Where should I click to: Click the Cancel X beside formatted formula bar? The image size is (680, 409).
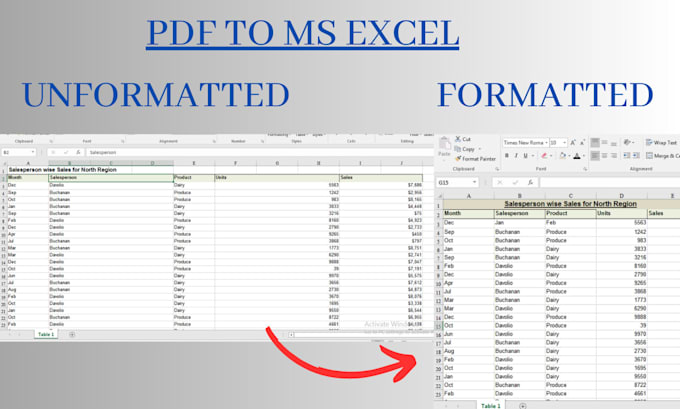click(x=500, y=182)
